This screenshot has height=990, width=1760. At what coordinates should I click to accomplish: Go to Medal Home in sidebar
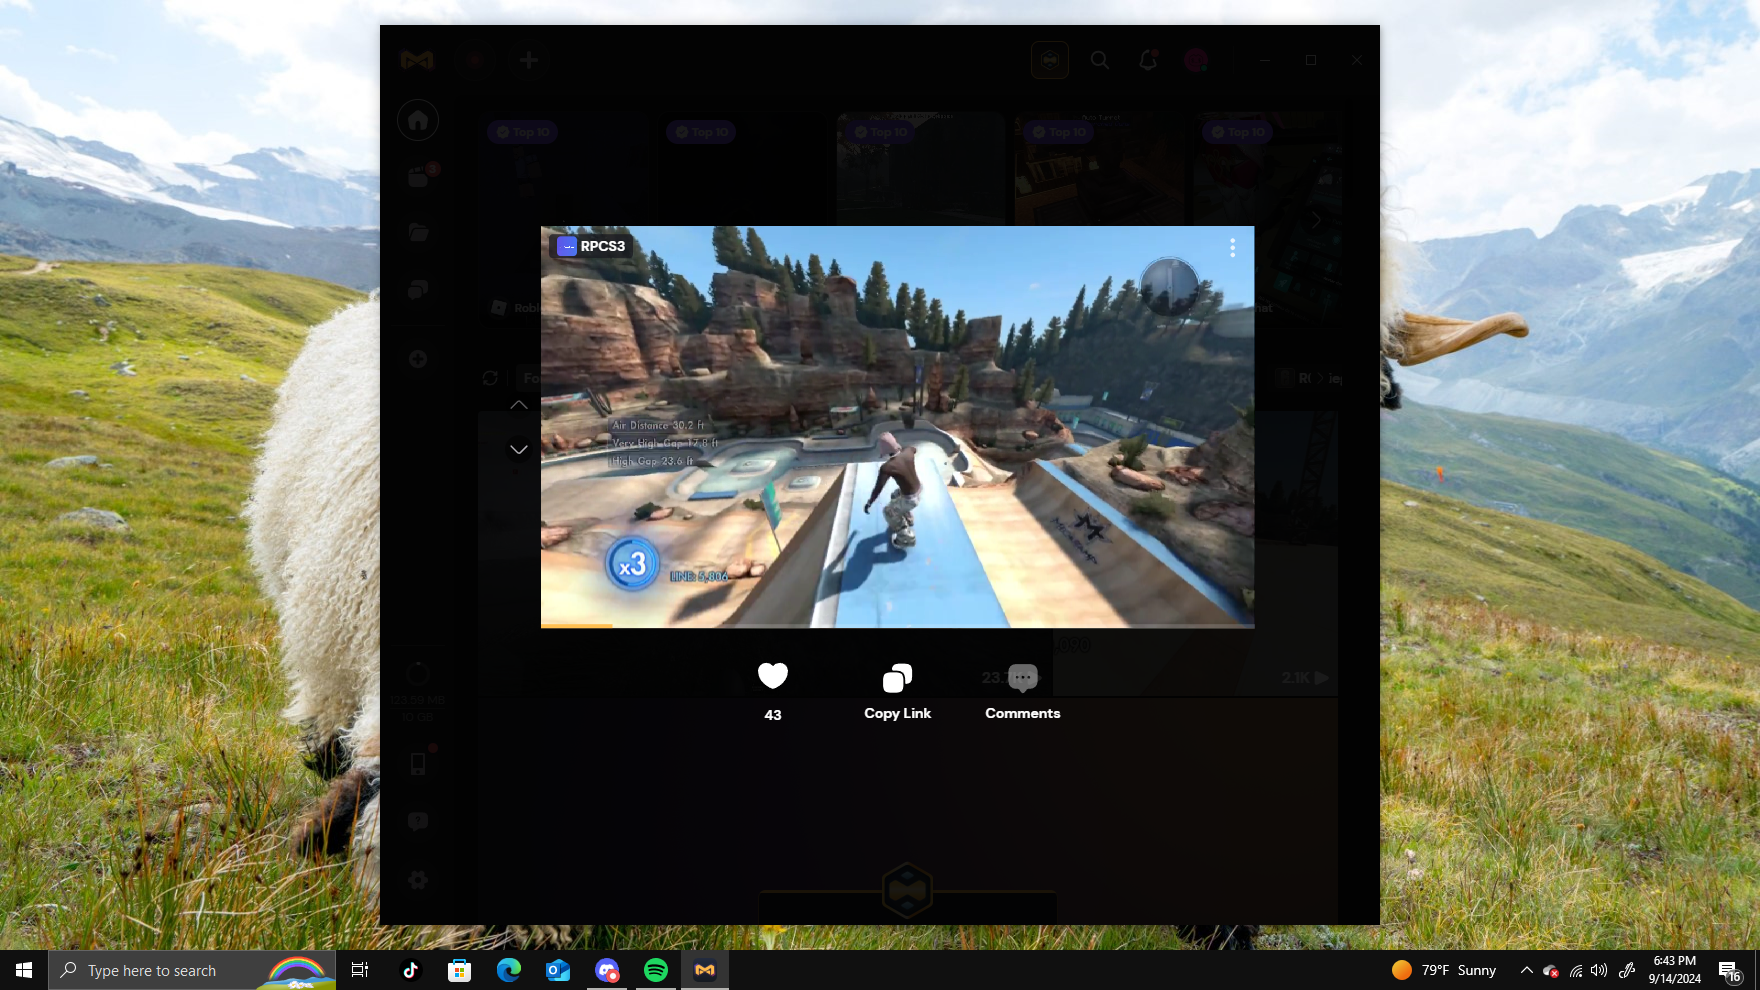point(418,121)
